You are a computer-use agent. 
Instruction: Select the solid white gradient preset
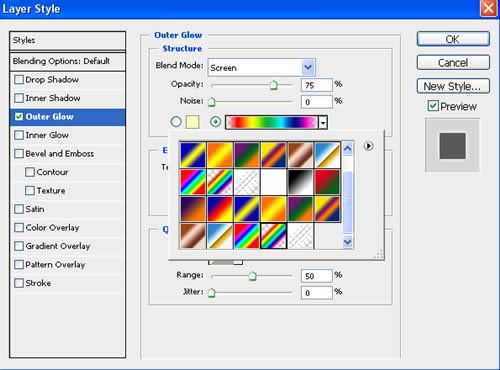(273, 182)
